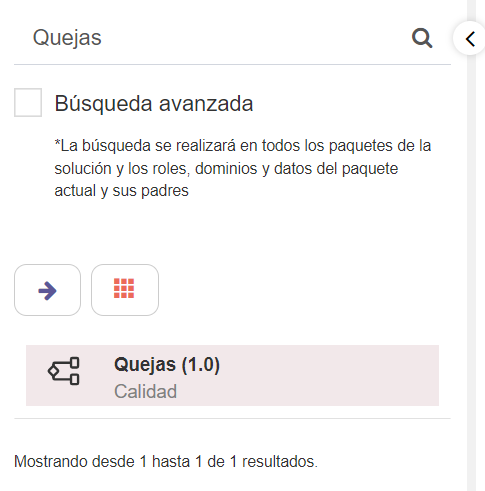Viewport: 485px width, 491px height.
Task: Click the magnifying glass search icon
Action: (422, 38)
